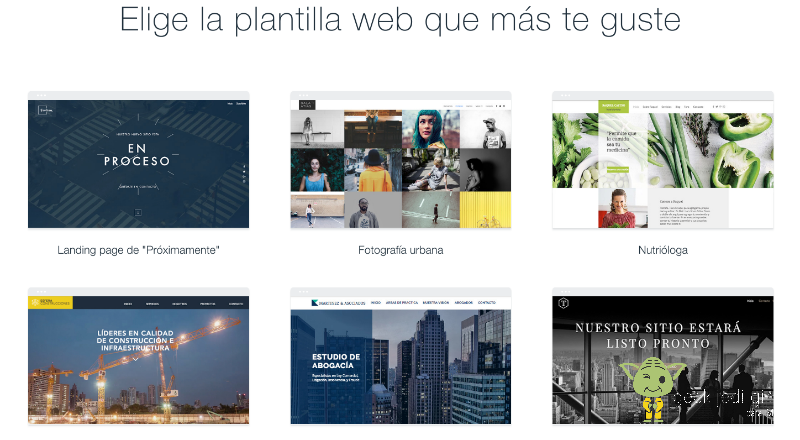The image size is (800, 440).
Task: Select the blue-haired woman photo
Action: [x=431, y=129]
